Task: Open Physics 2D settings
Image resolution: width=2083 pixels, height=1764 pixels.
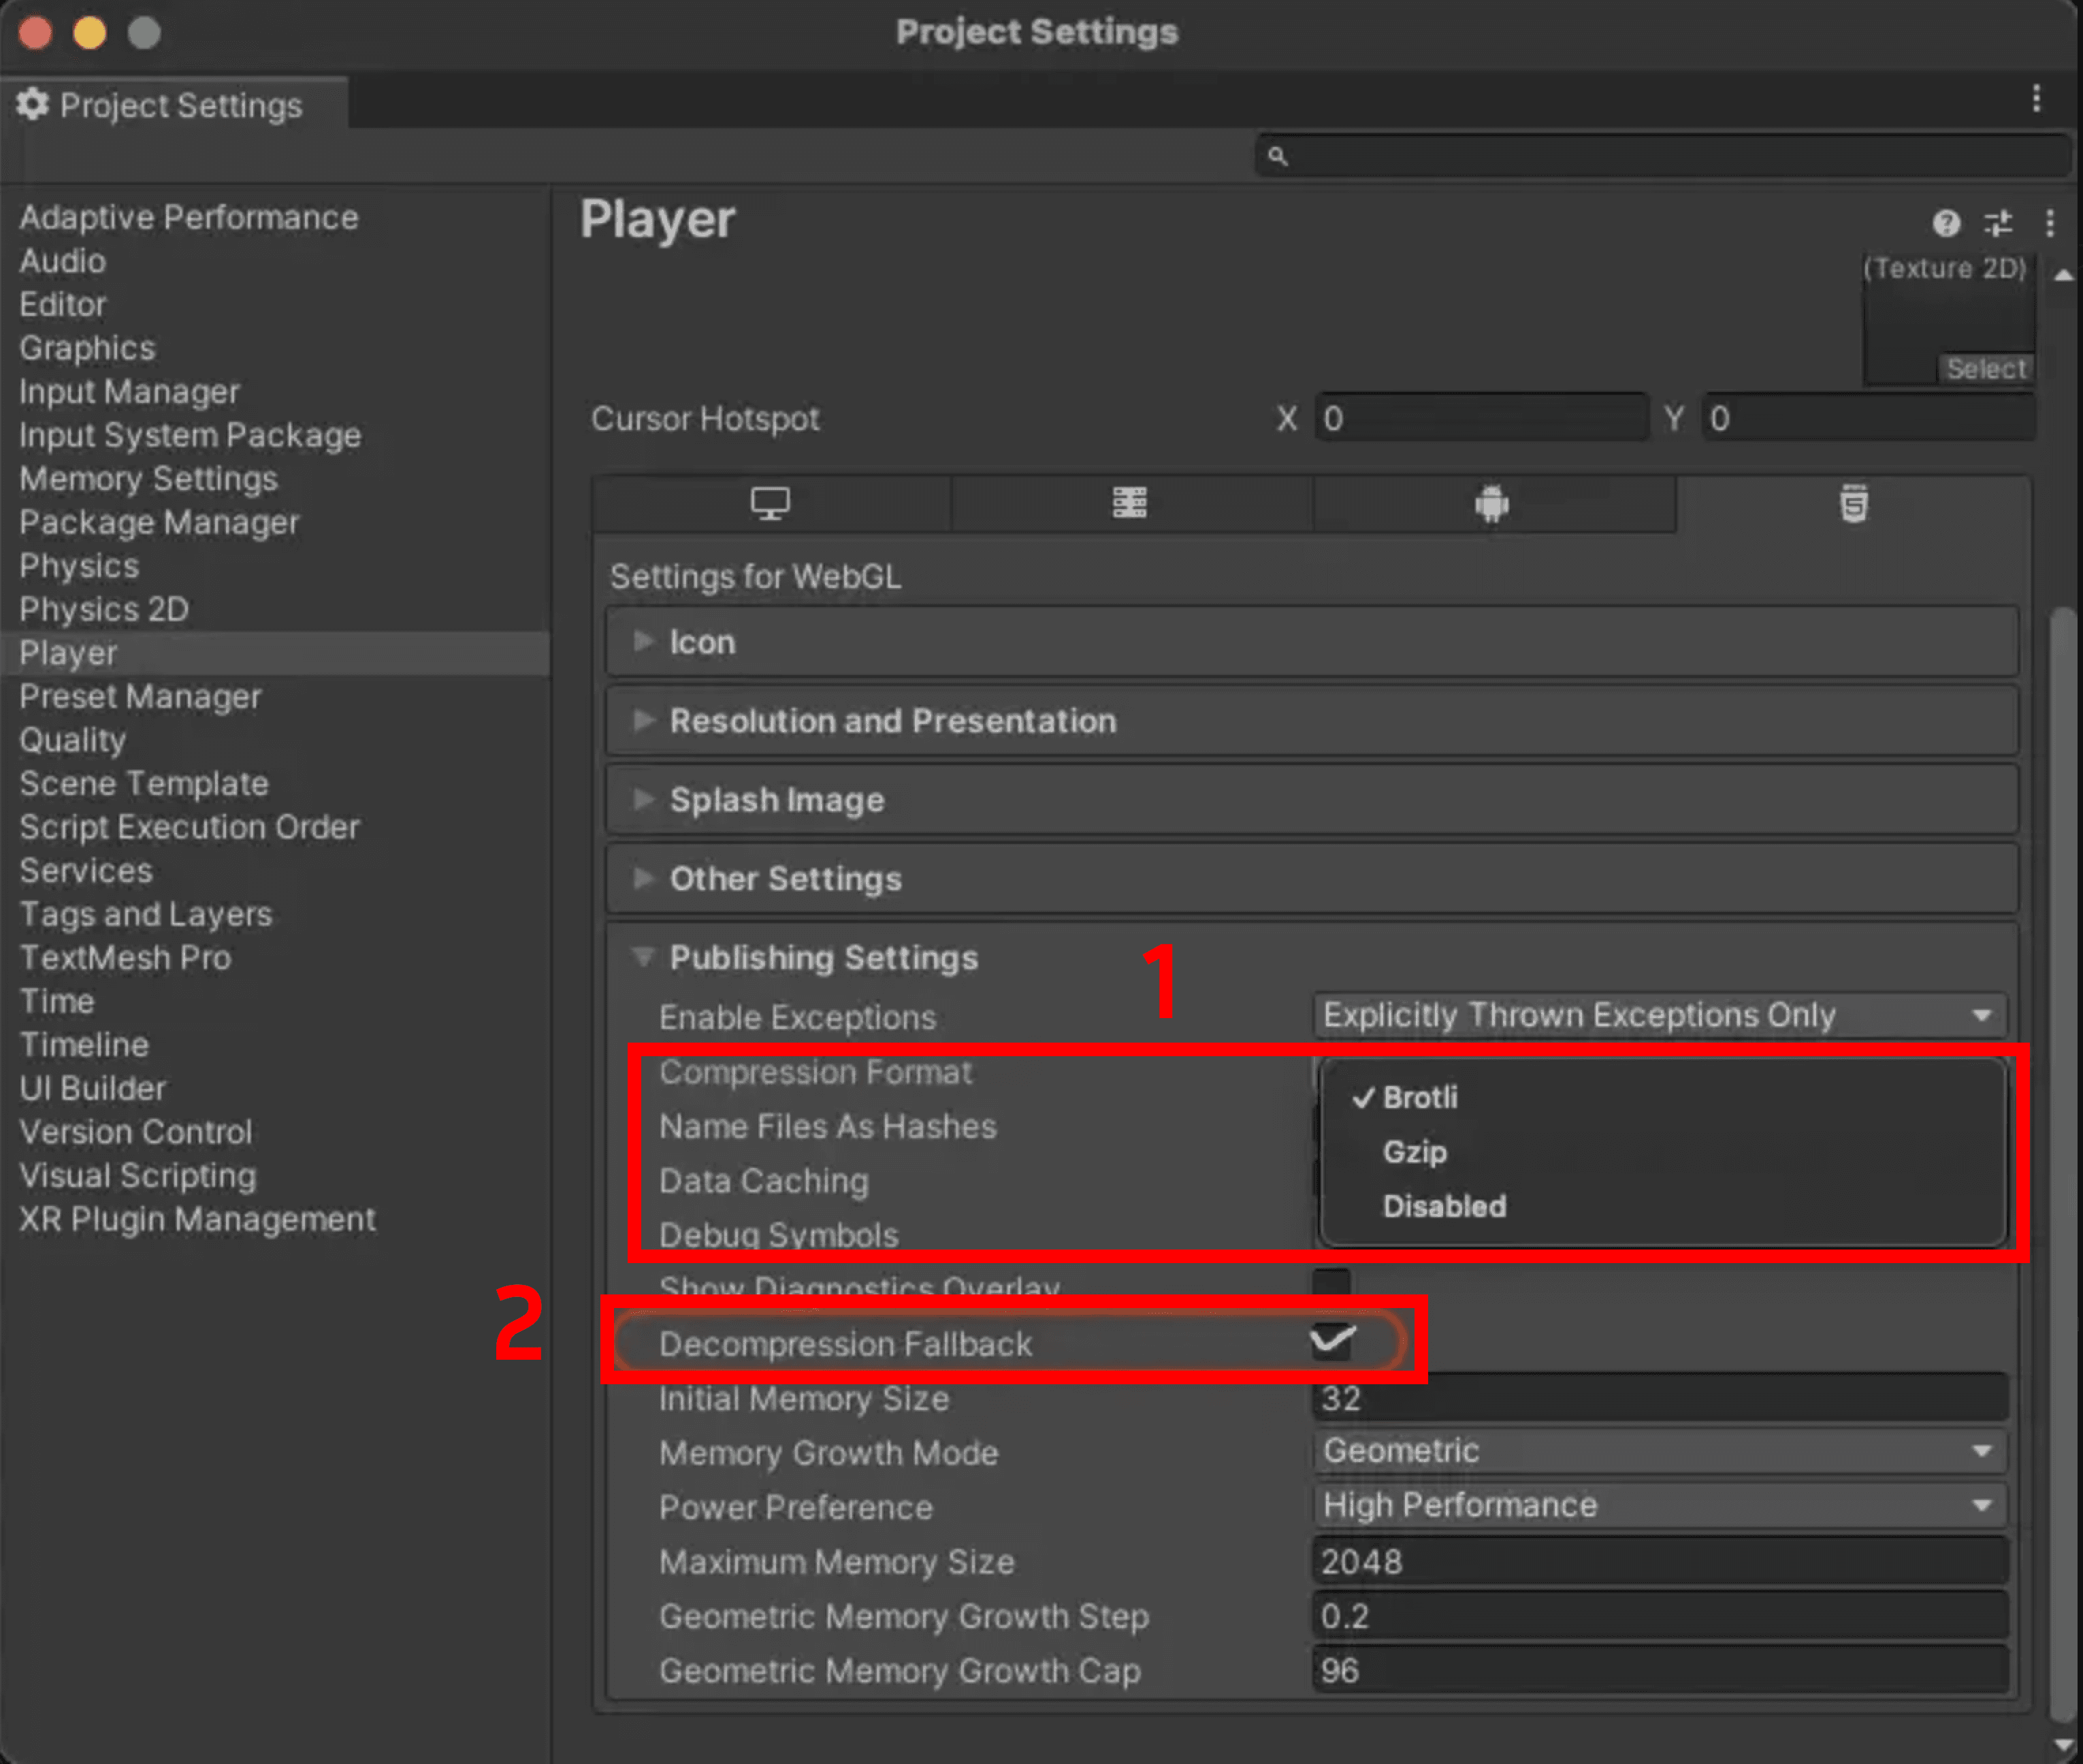Action: click(104, 609)
